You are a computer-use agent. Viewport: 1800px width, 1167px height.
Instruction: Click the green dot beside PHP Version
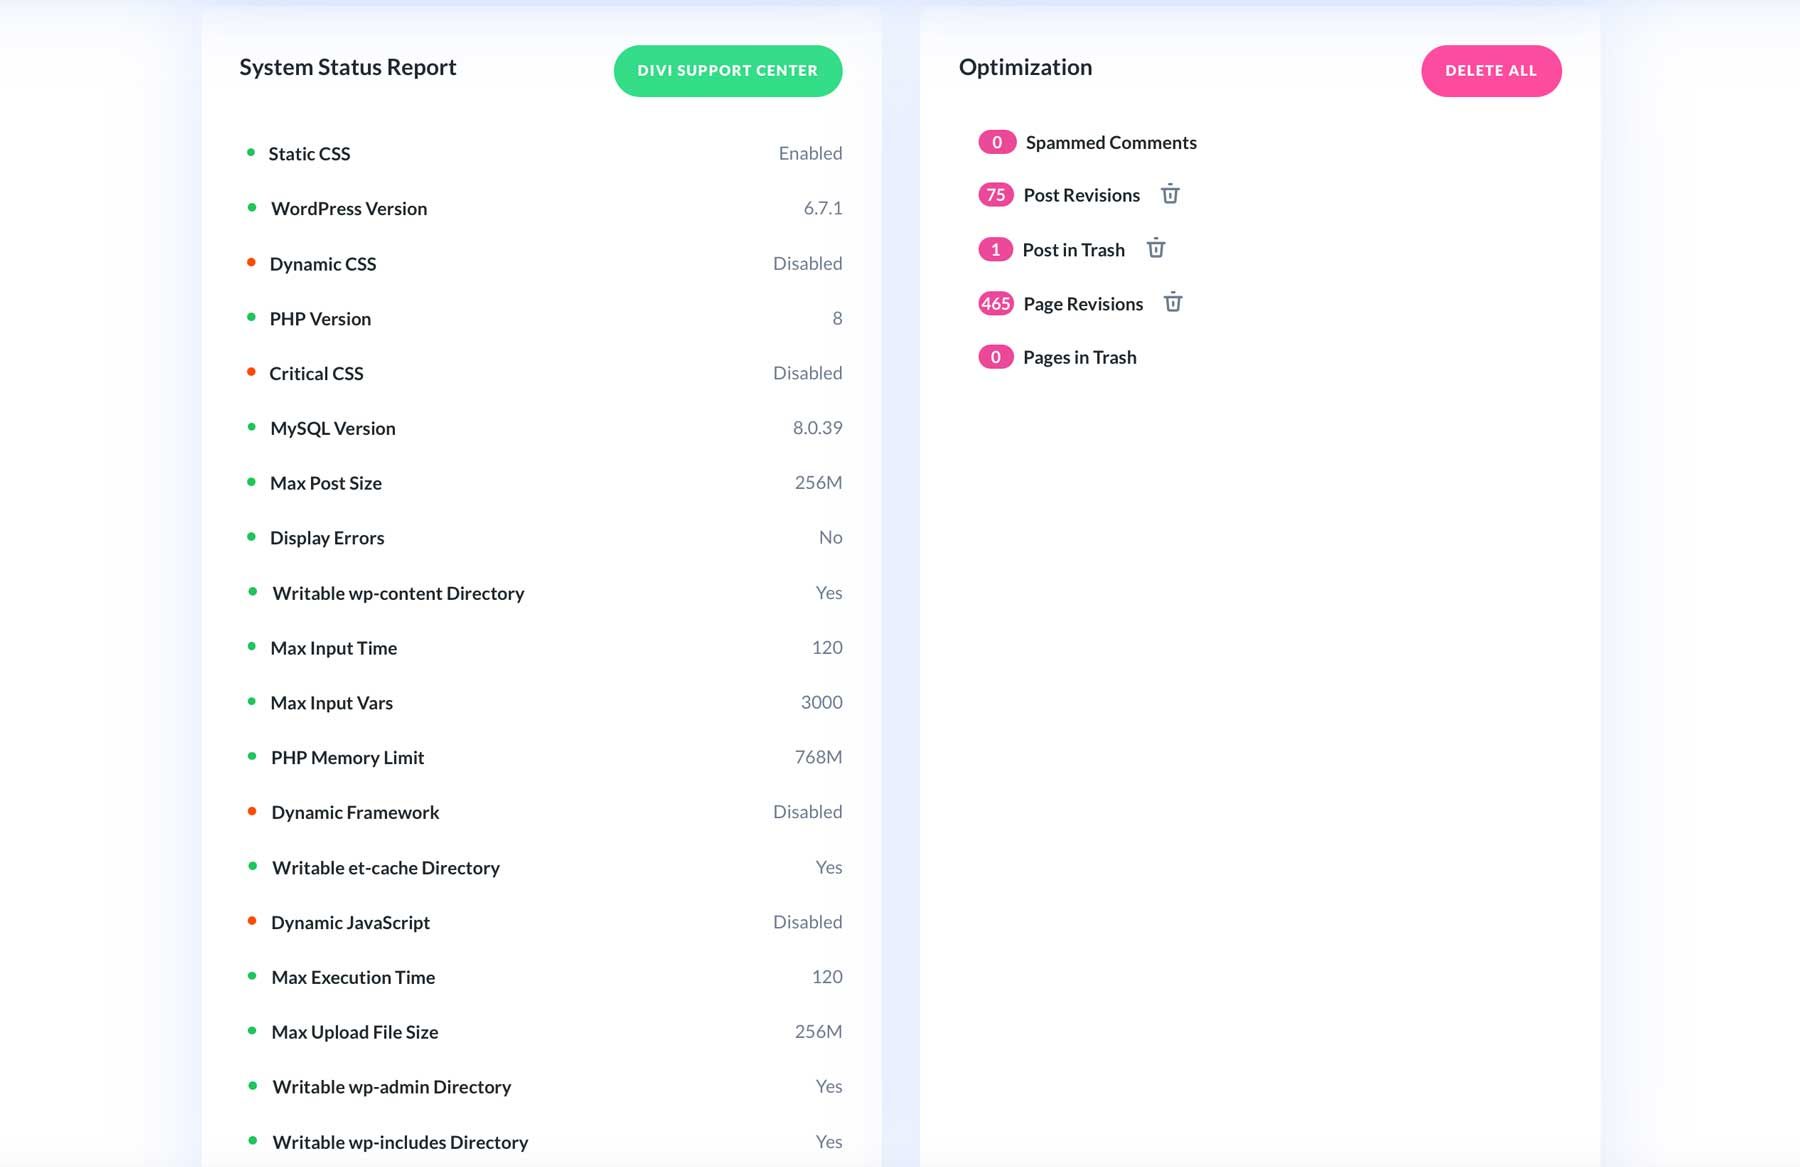(252, 316)
